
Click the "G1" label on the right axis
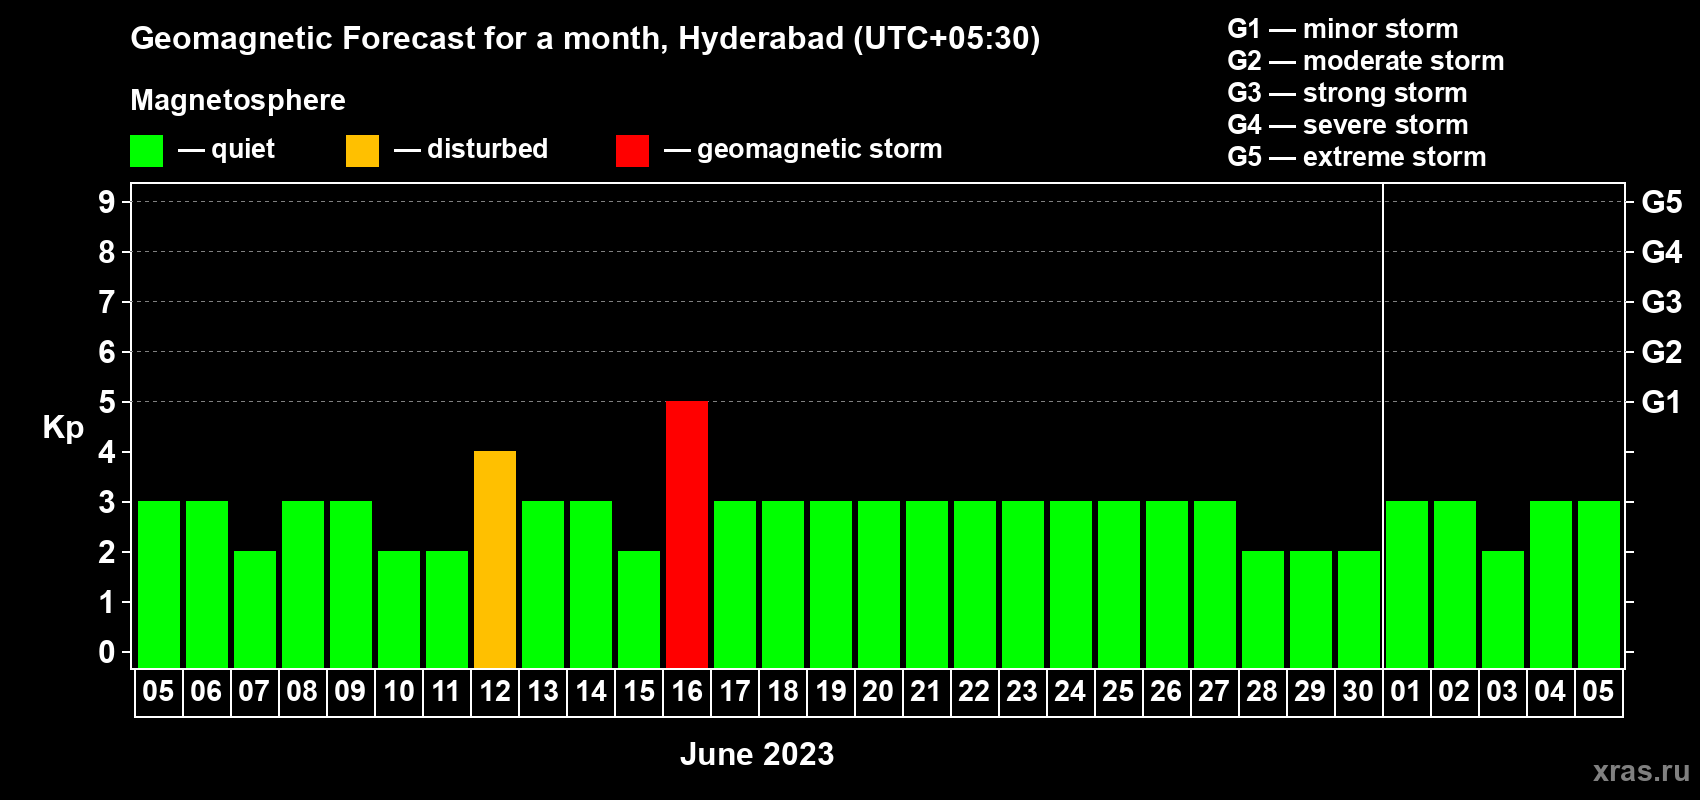tap(1662, 402)
